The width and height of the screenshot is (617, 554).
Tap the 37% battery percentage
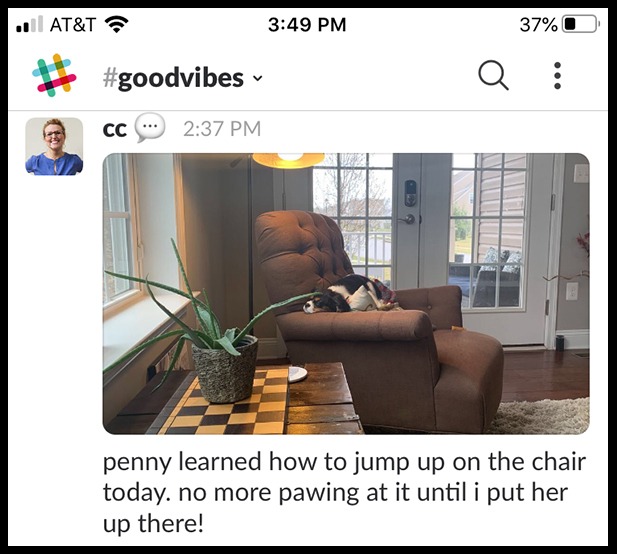[539, 24]
